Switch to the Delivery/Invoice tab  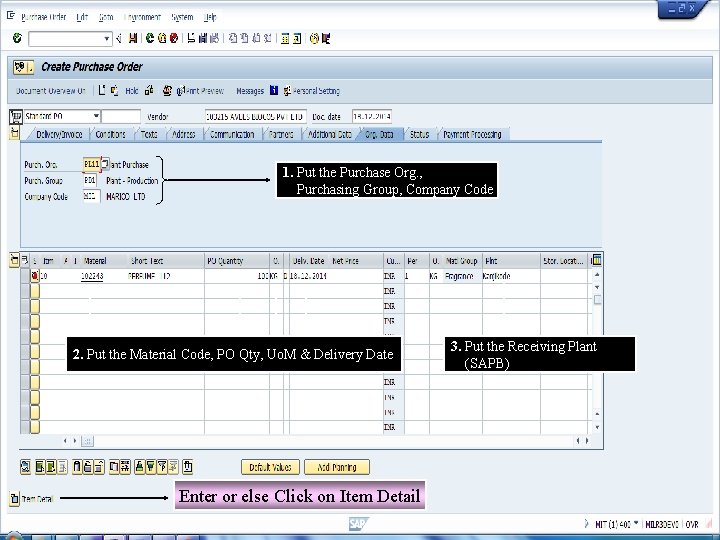pos(59,134)
